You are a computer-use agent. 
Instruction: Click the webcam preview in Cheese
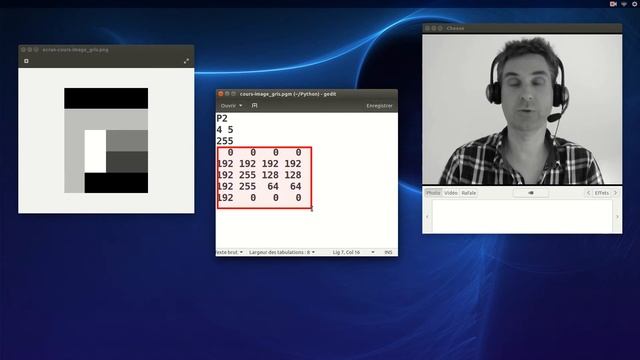click(522, 109)
